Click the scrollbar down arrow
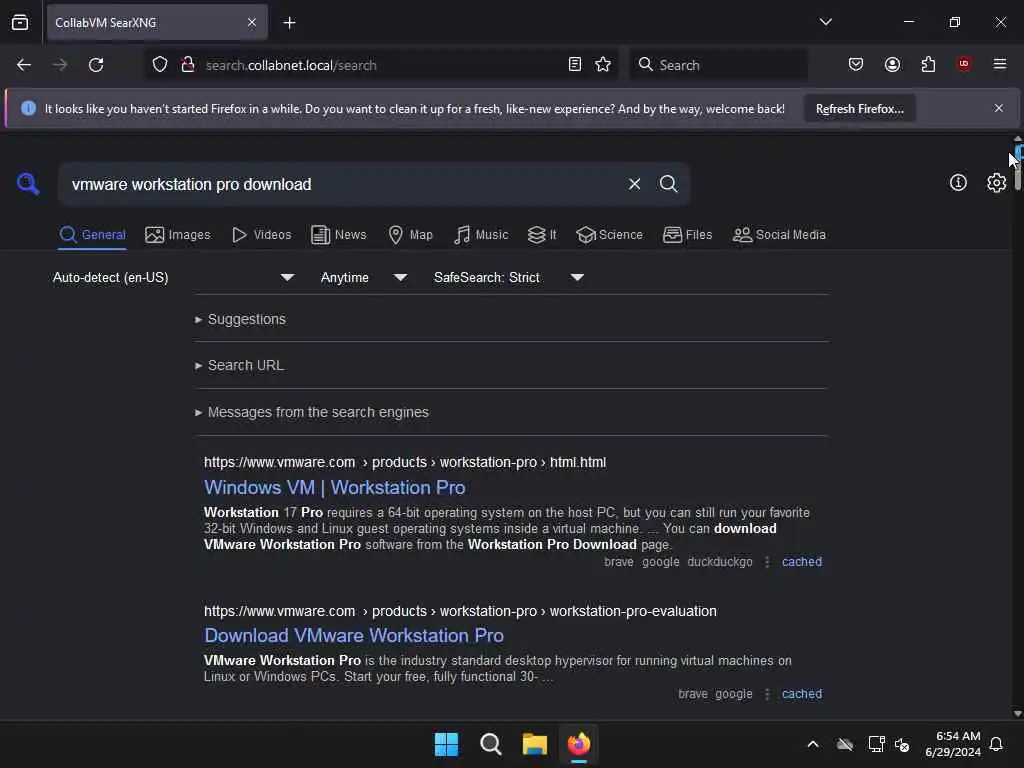Image resolution: width=1024 pixels, height=768 pixels. pyautogui.click(x=1017, y=713)
